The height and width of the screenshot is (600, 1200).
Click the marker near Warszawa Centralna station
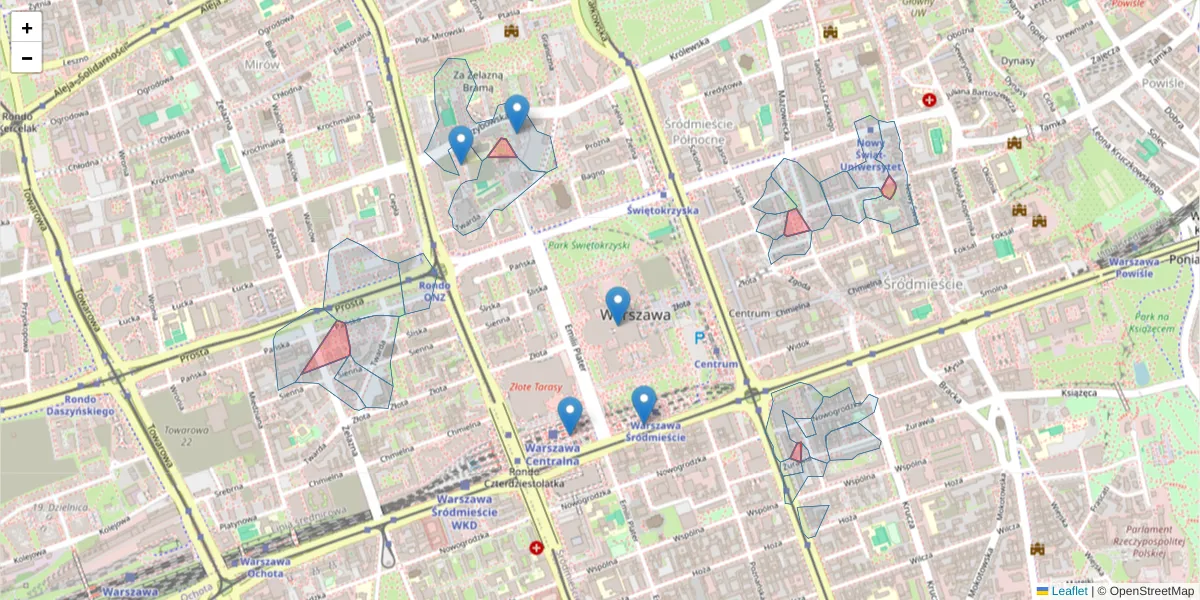[x=569, y=411]
